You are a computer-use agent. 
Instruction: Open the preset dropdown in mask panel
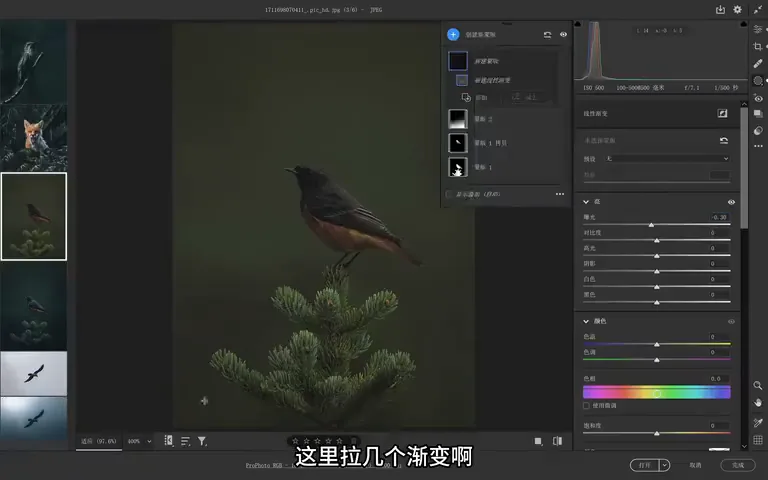[x=667, y=159]
